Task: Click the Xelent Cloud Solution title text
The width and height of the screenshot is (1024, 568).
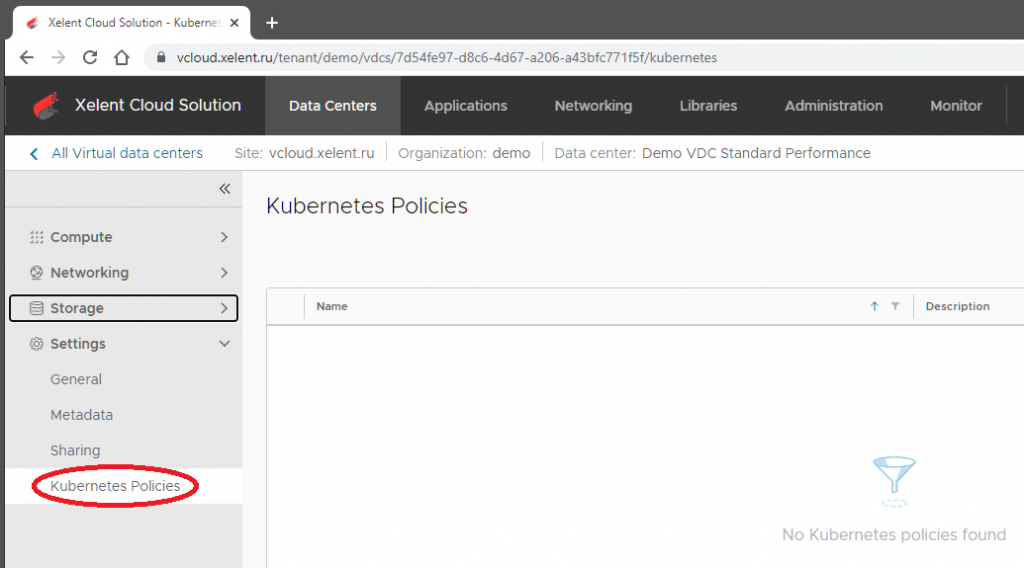Action: 158,105
